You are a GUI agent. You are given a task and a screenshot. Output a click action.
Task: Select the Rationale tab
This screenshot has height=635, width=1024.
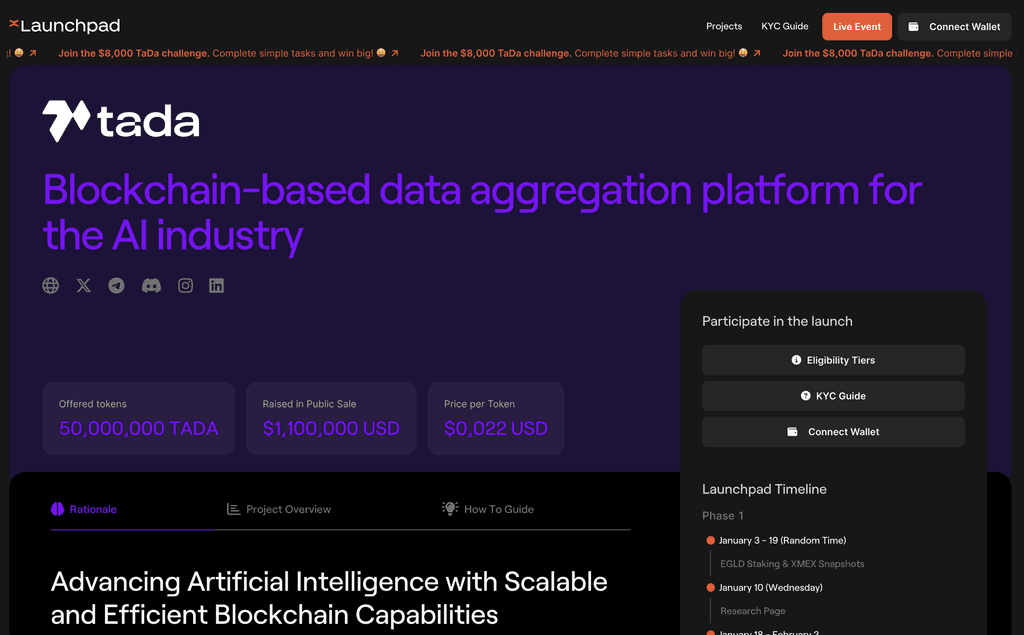[x=84, y=509]
